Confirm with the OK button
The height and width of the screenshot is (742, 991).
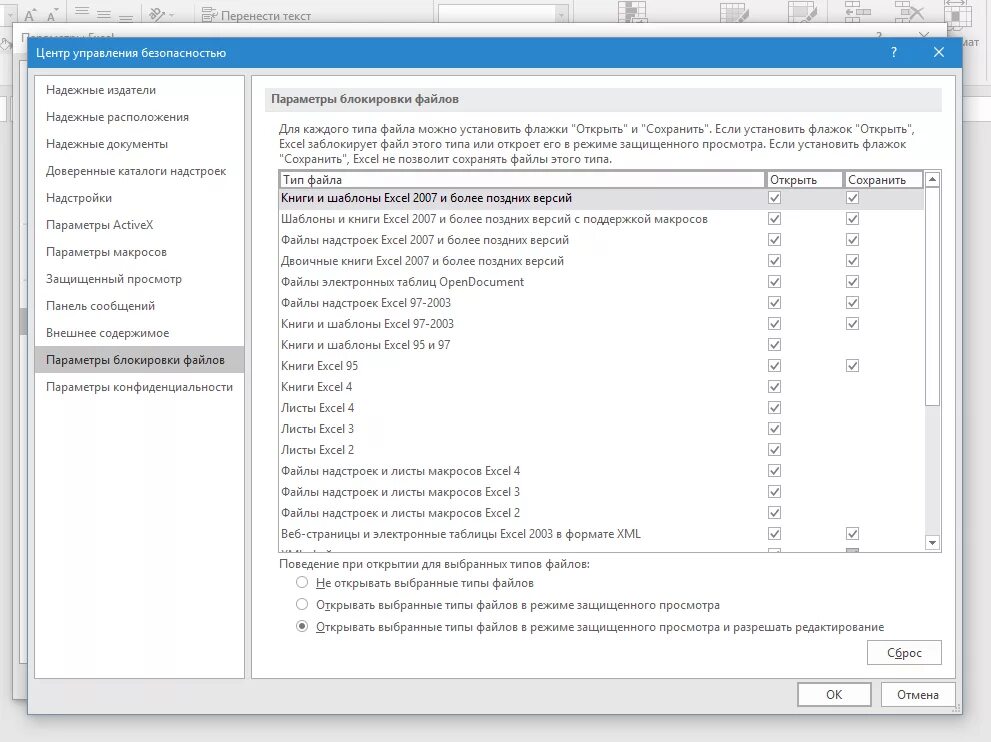834,695
